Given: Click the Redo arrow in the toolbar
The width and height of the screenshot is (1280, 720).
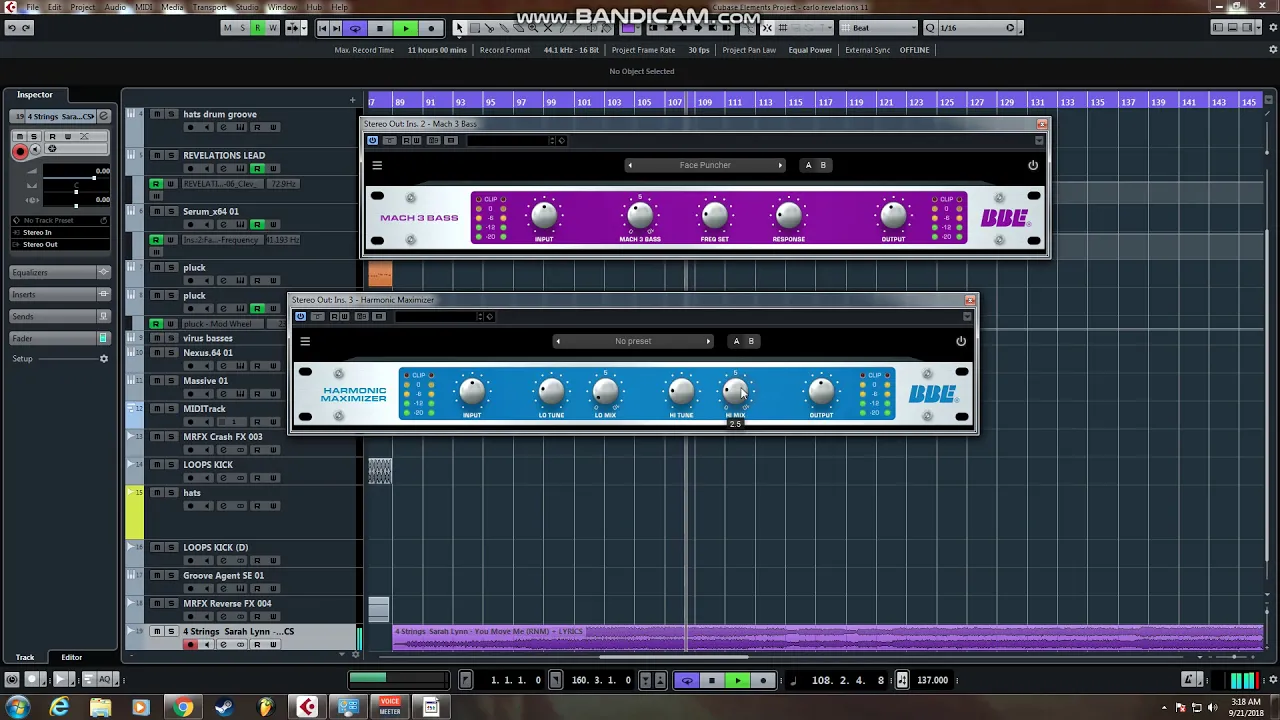Looking at the screenshot, I should click(26, 28).
